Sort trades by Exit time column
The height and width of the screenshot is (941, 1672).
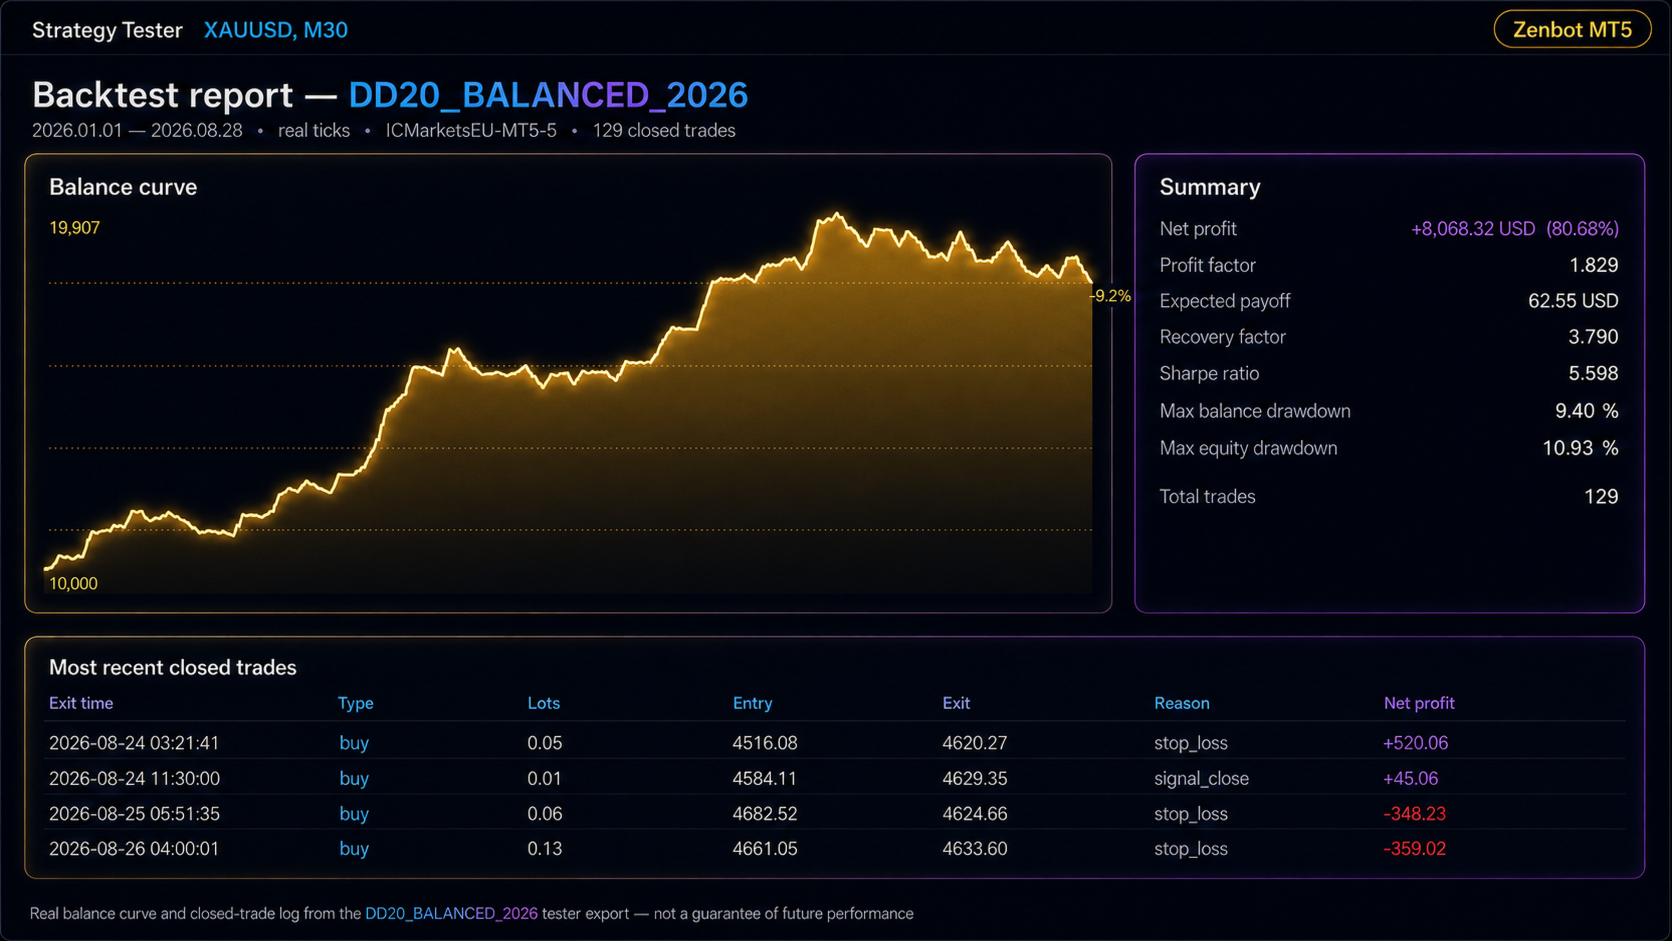click(x=81, y=703)
